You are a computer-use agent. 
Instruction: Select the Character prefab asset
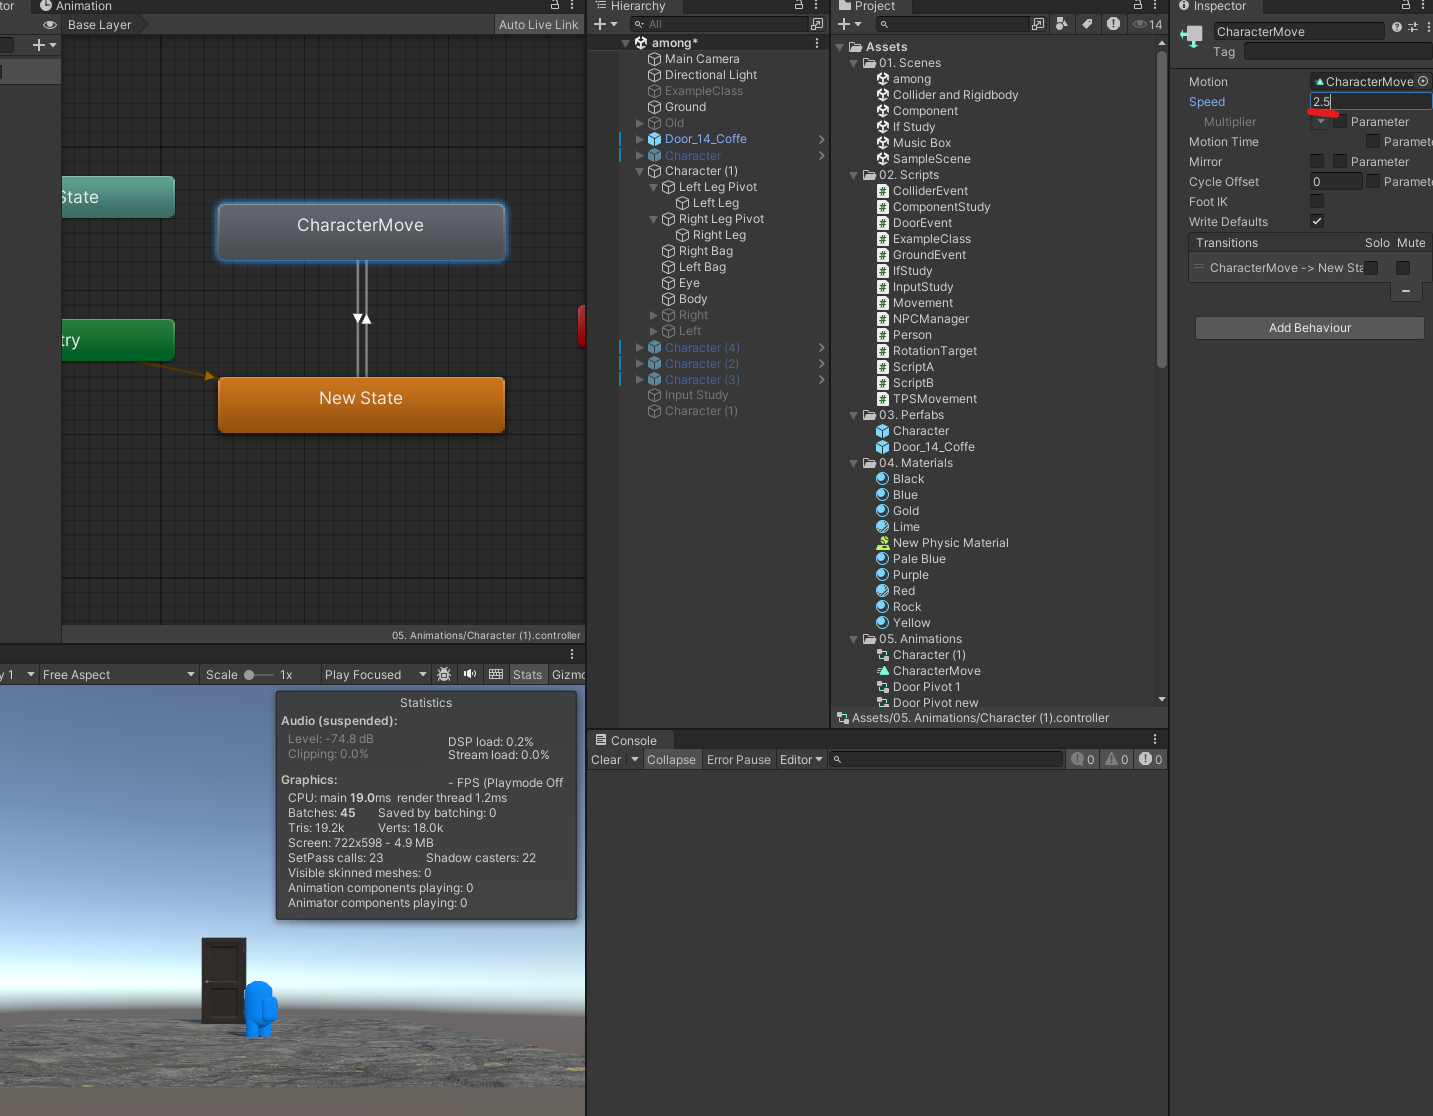(920, 431)
